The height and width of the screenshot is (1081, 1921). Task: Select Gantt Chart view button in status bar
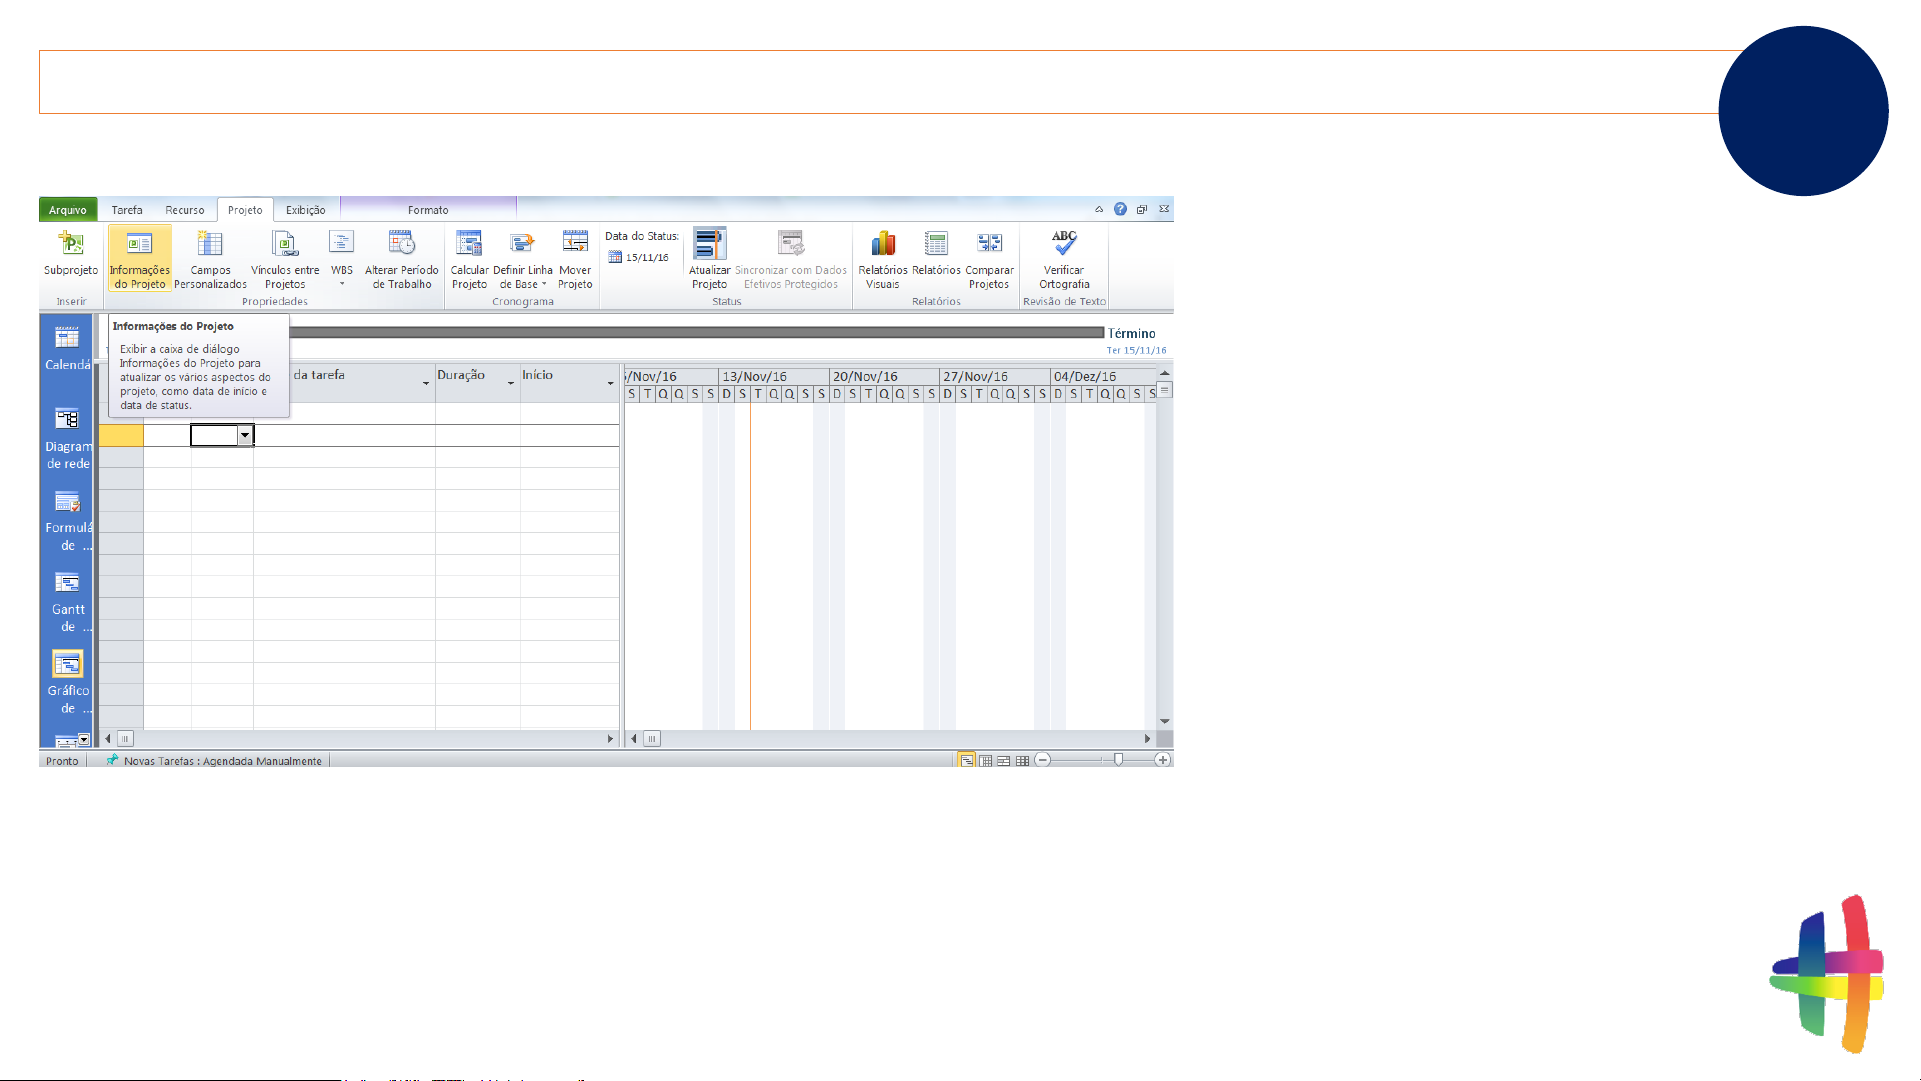click(x=966, y=761)
